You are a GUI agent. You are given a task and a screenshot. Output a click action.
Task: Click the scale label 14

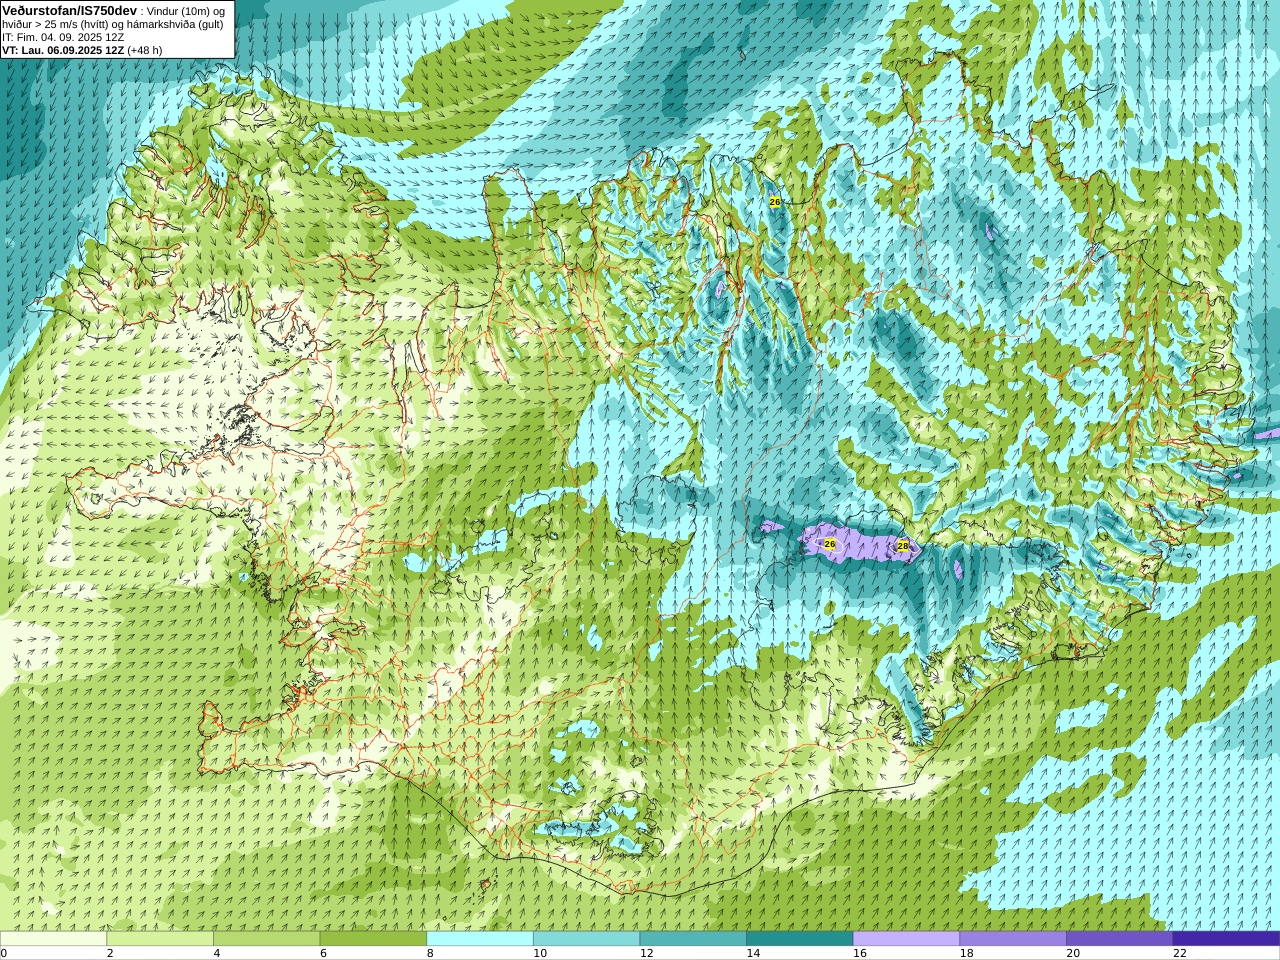(x=753, y=953)
